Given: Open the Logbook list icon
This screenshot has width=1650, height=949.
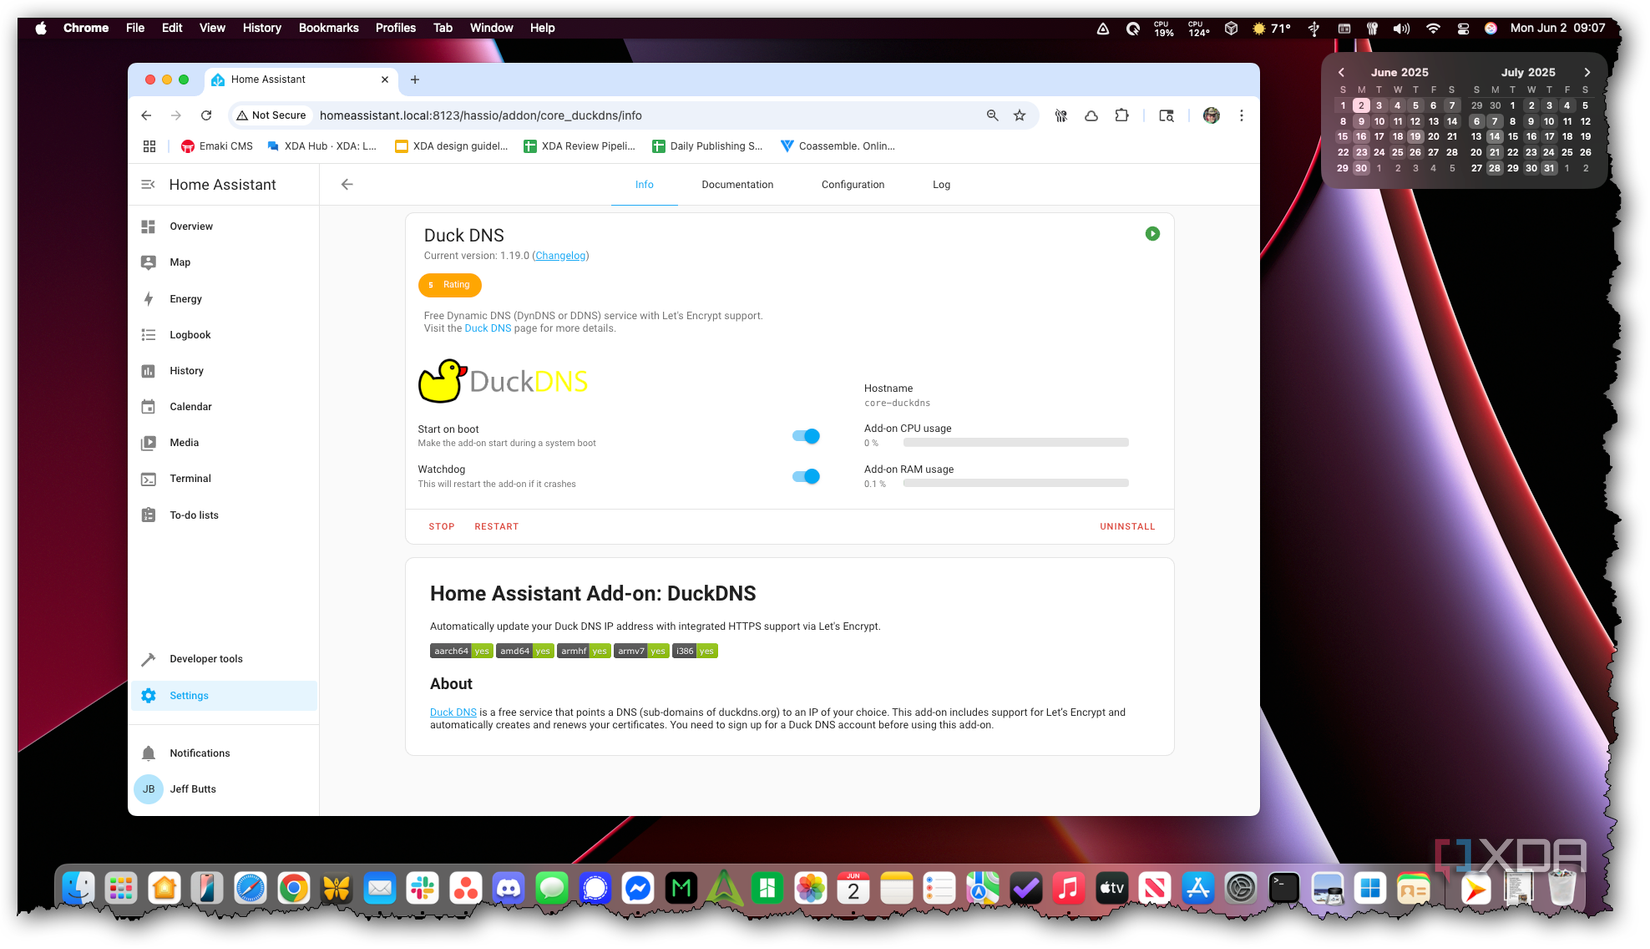Looking at the screenshot, I should [148, 335].
